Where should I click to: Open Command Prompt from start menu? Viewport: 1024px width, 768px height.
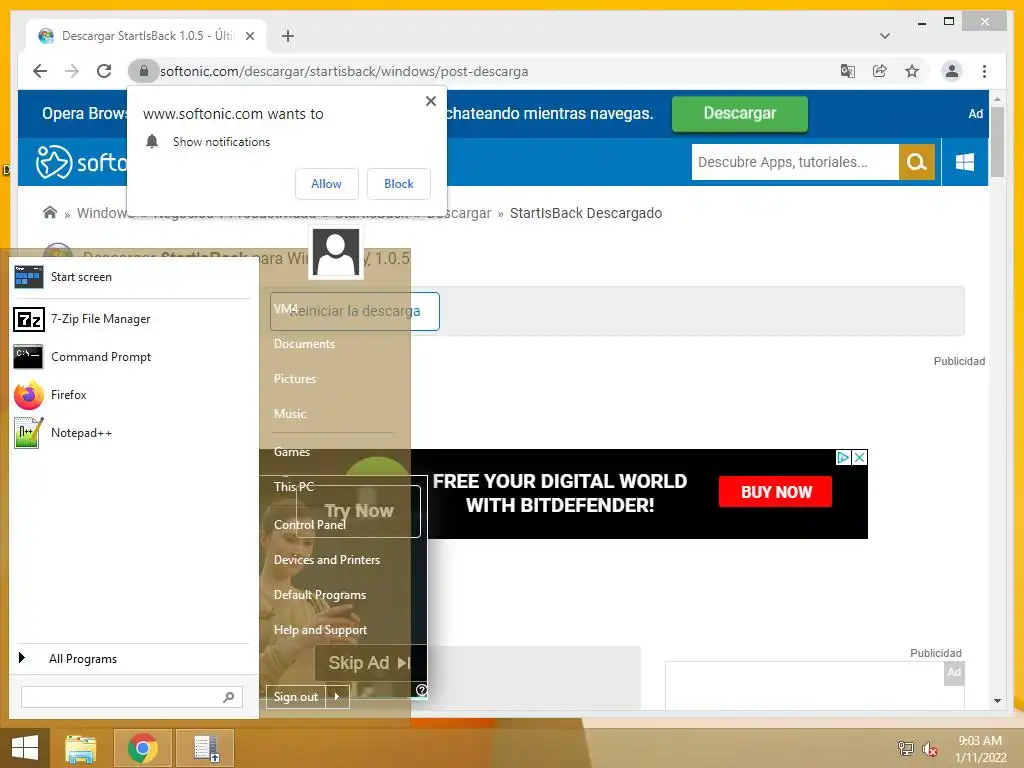coord(131,357)
